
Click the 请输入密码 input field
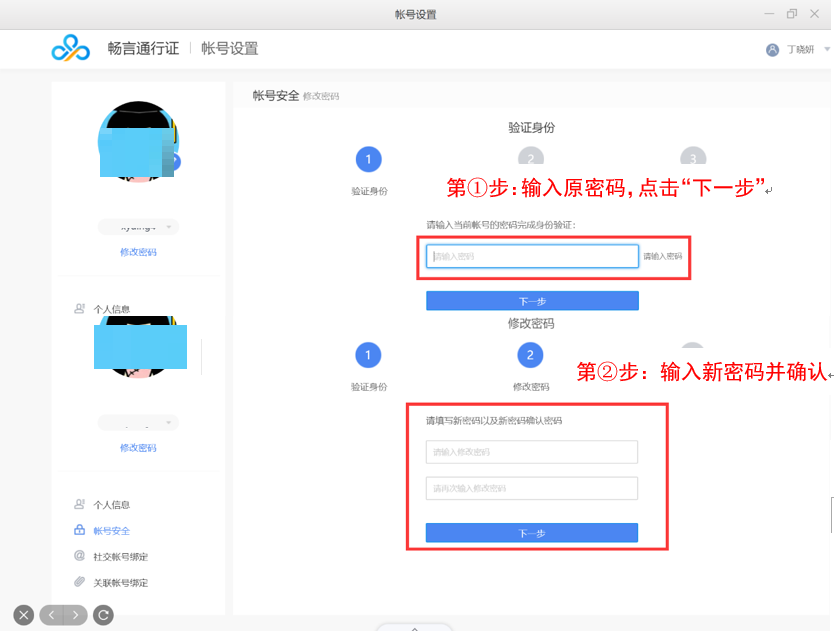coord(532,256)
